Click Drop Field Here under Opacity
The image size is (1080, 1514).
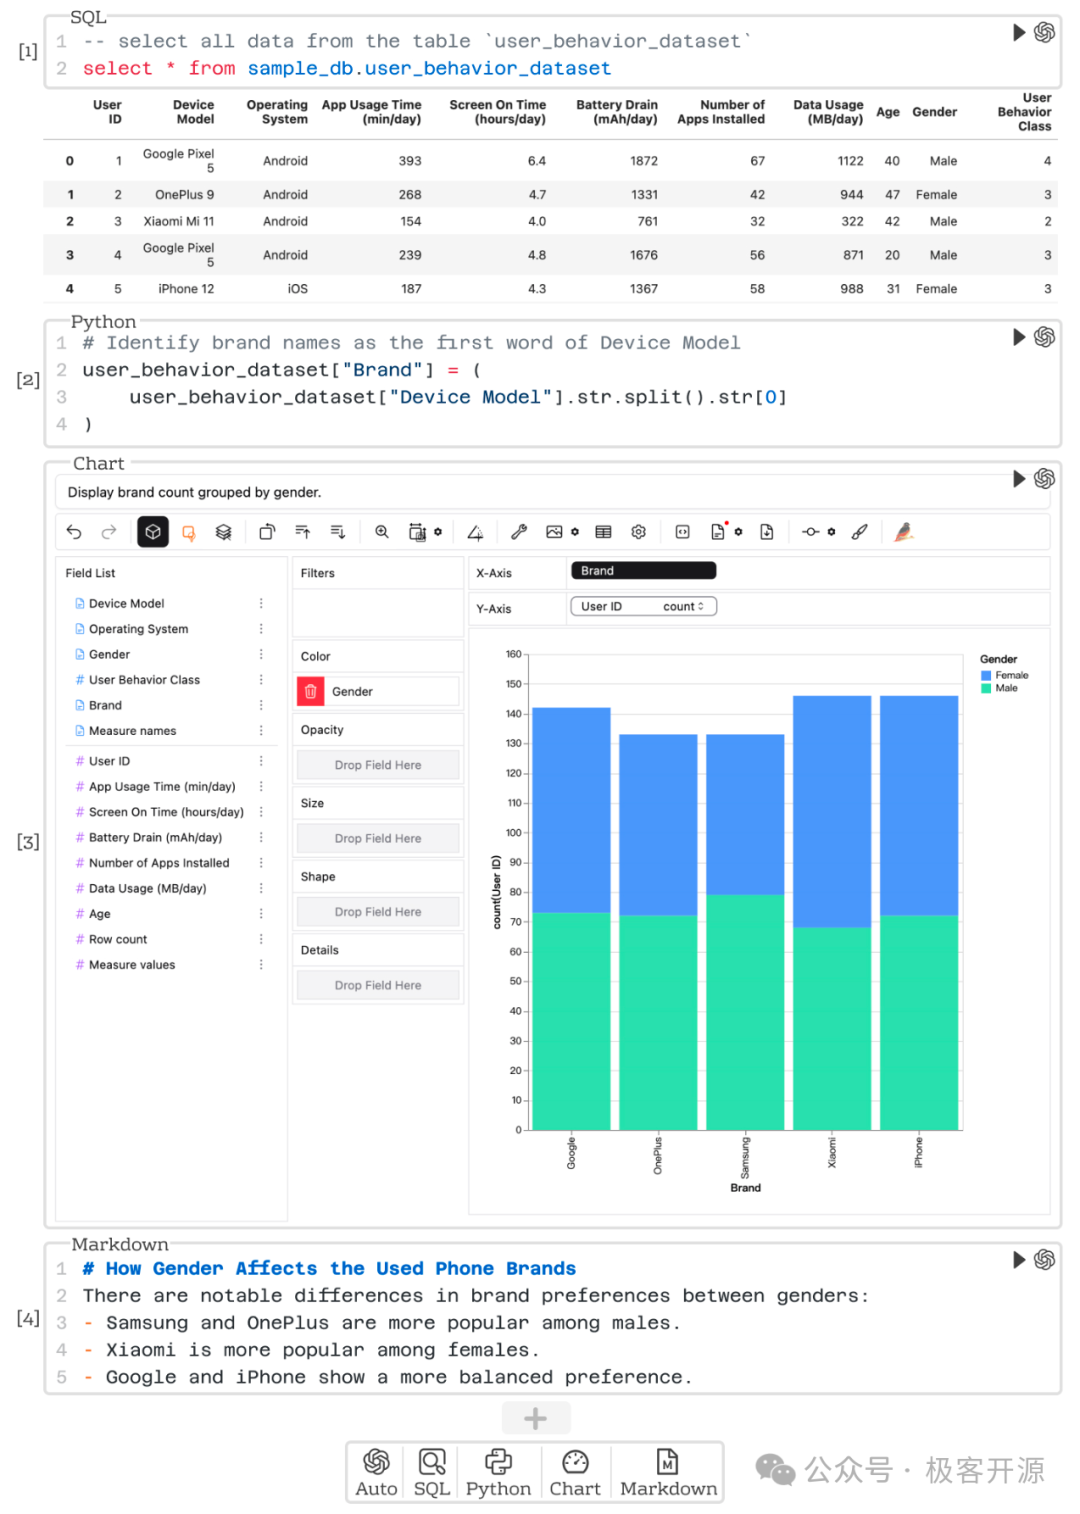click(x=378, y=765)
